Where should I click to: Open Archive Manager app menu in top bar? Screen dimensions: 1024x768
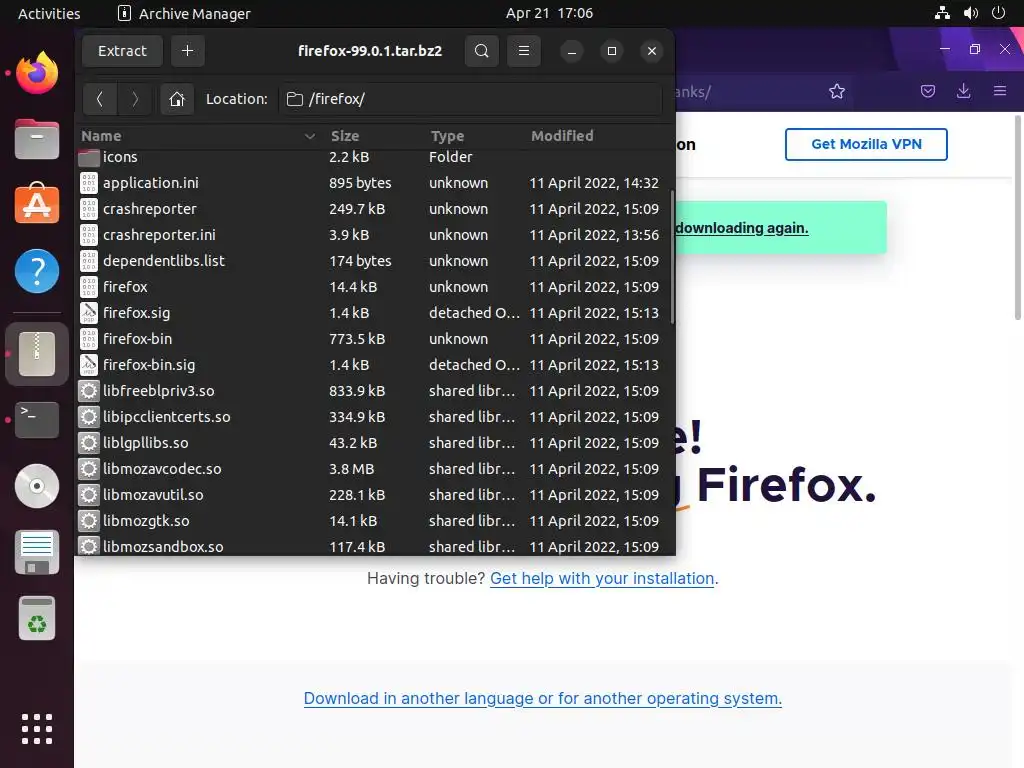pos(184,13)
